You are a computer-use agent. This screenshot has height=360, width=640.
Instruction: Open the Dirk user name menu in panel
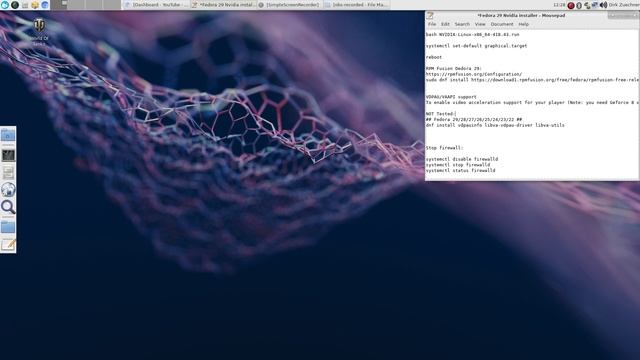[624, 5]
